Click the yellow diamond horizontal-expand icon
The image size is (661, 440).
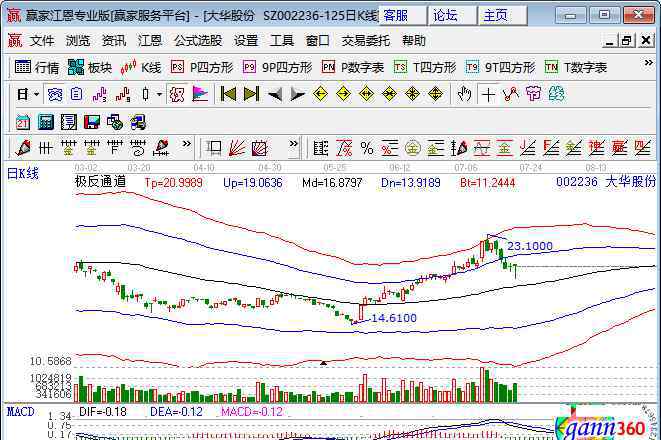point(366,94)
